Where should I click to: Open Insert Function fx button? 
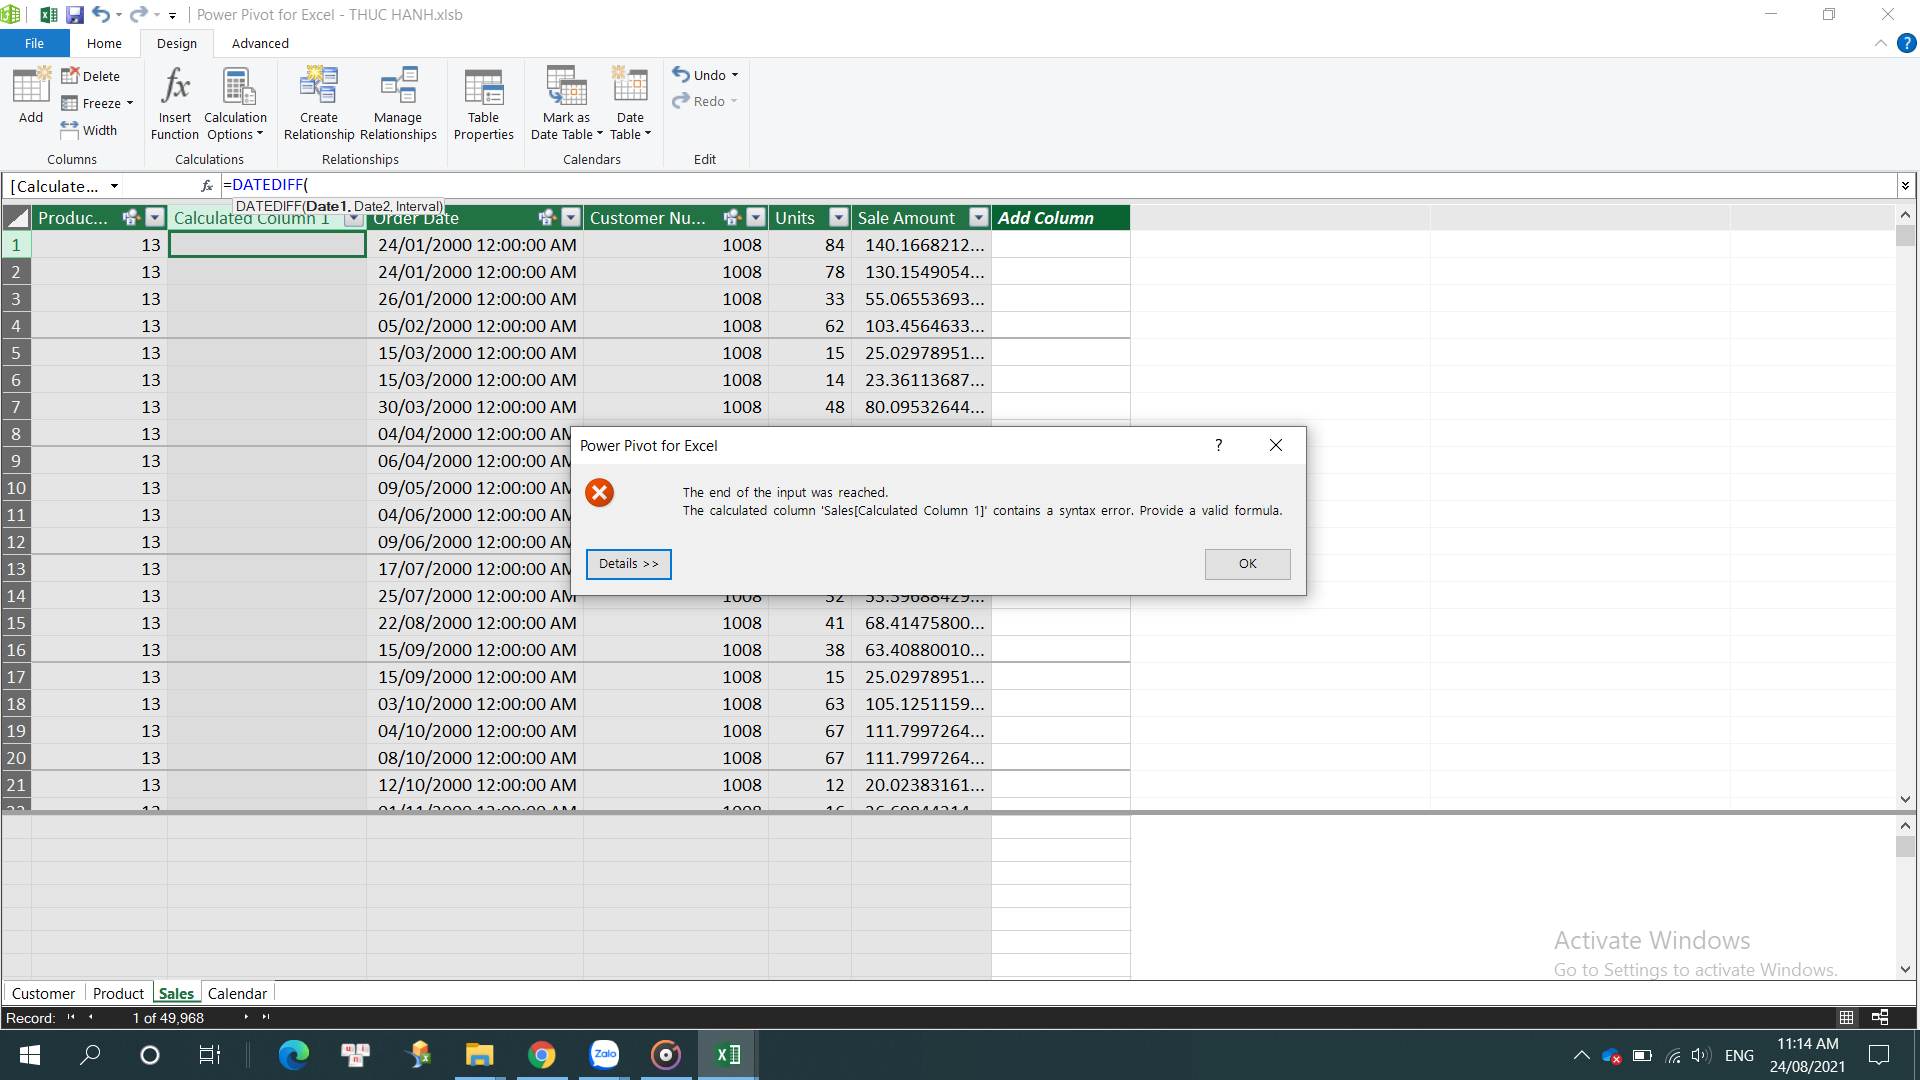pyautogui.click(x=175, y=103)
